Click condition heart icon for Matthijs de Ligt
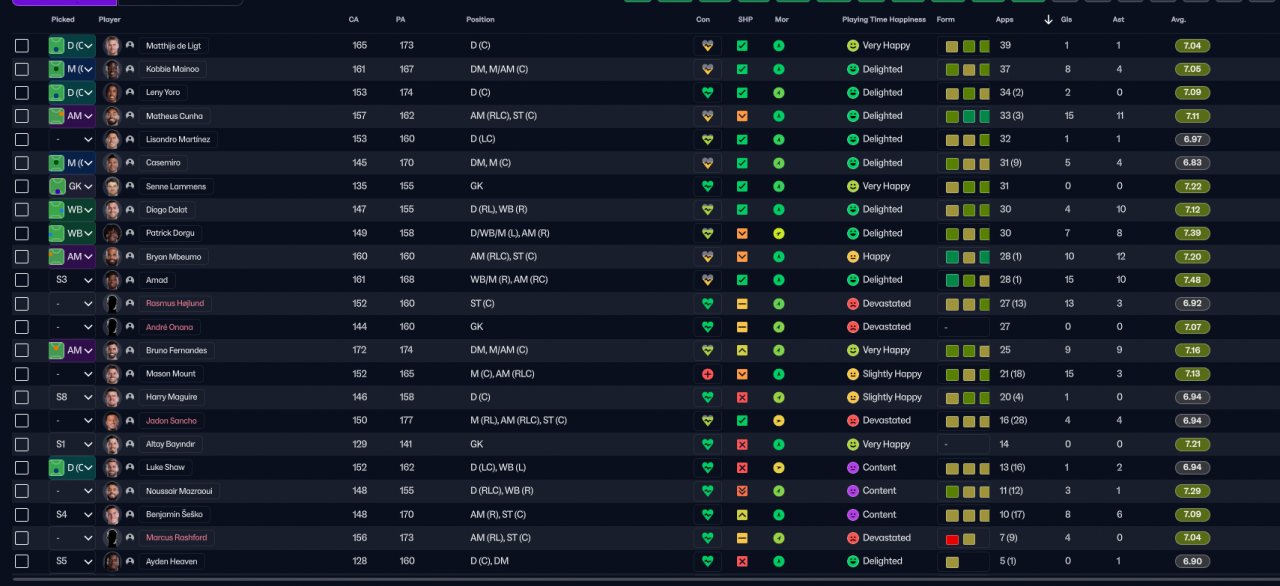The width and height of the screenshot is (1280, 586). (708, 46)
